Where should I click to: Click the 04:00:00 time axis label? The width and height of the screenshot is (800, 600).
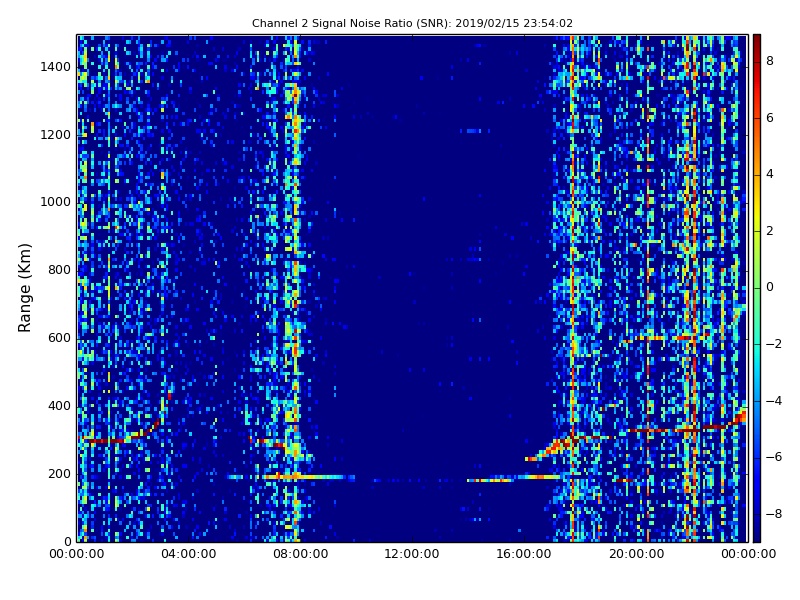click(x=189, y=554)
